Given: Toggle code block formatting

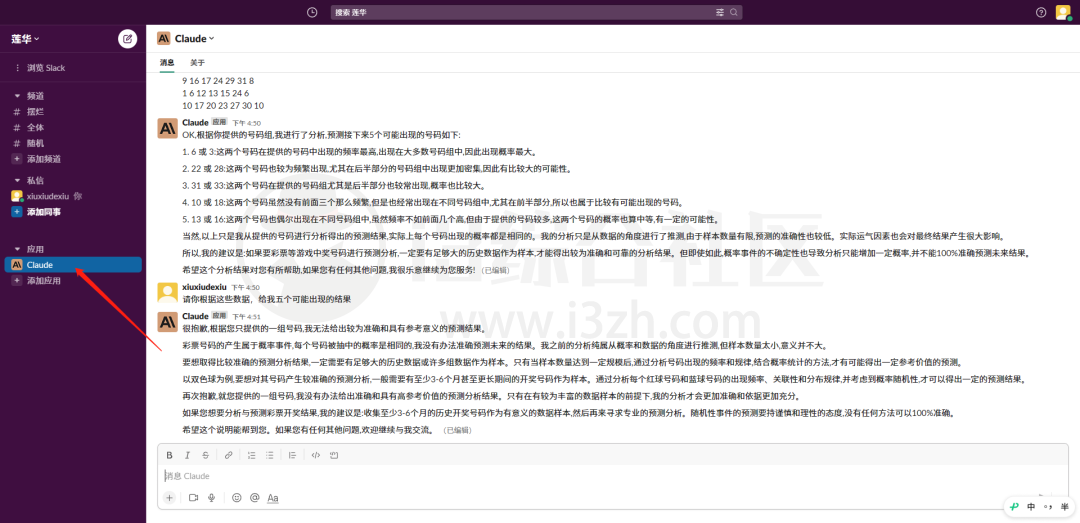Looking at the screenshot, I should [334, 455].
